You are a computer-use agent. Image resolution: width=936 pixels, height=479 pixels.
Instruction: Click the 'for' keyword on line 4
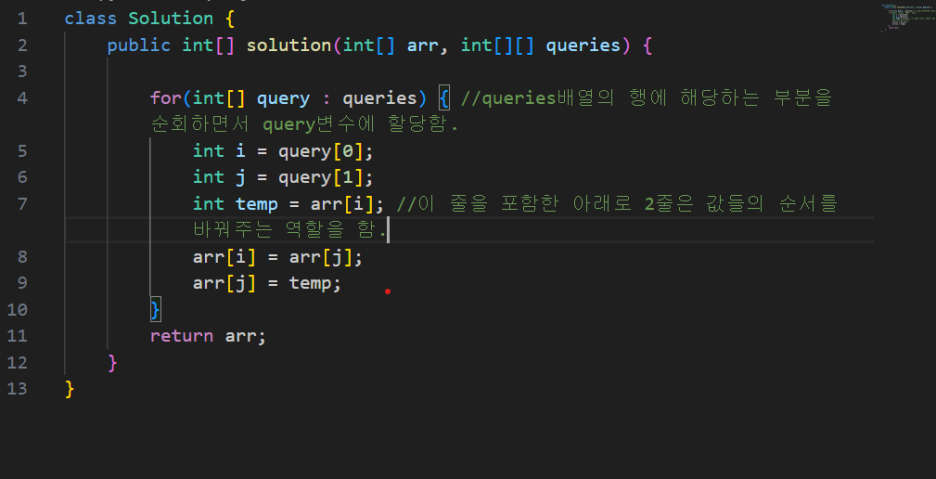(x=166, y=98)
